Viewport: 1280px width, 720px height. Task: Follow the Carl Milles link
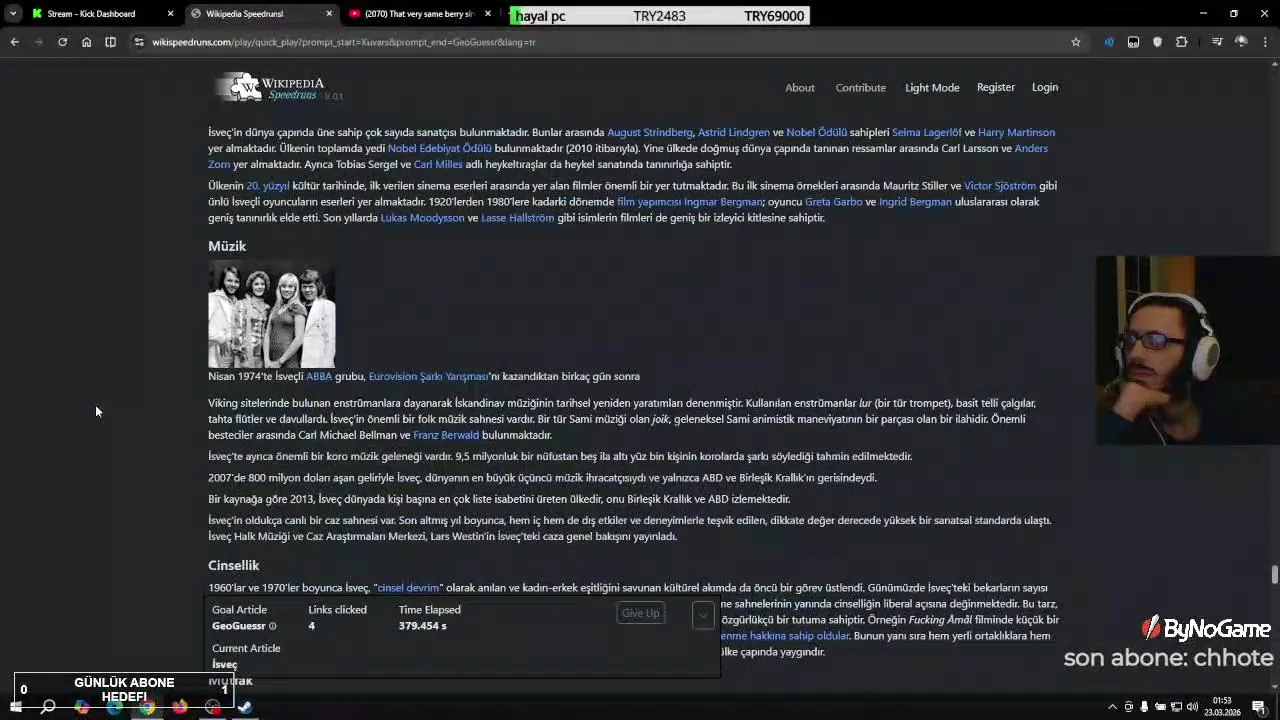pos(438,164)
